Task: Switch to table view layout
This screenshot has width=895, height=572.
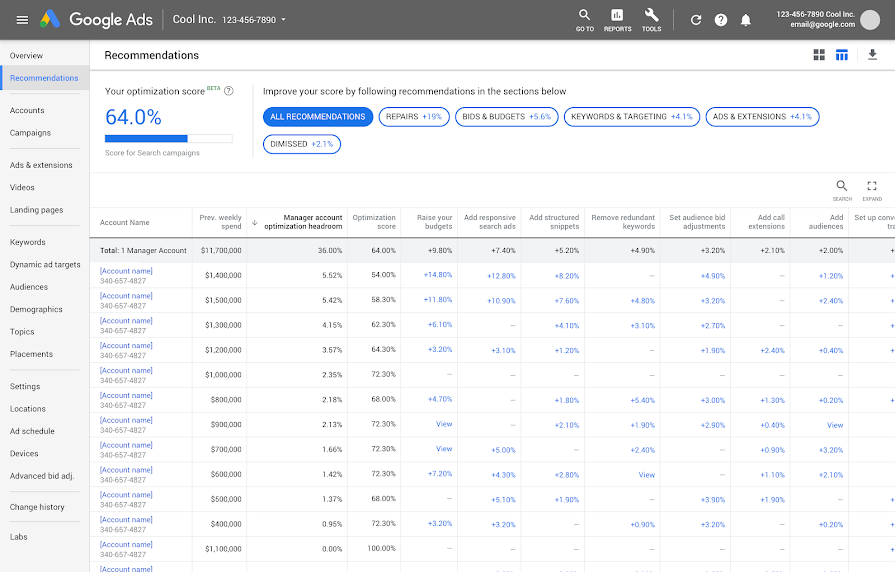Action: point(842,55)
